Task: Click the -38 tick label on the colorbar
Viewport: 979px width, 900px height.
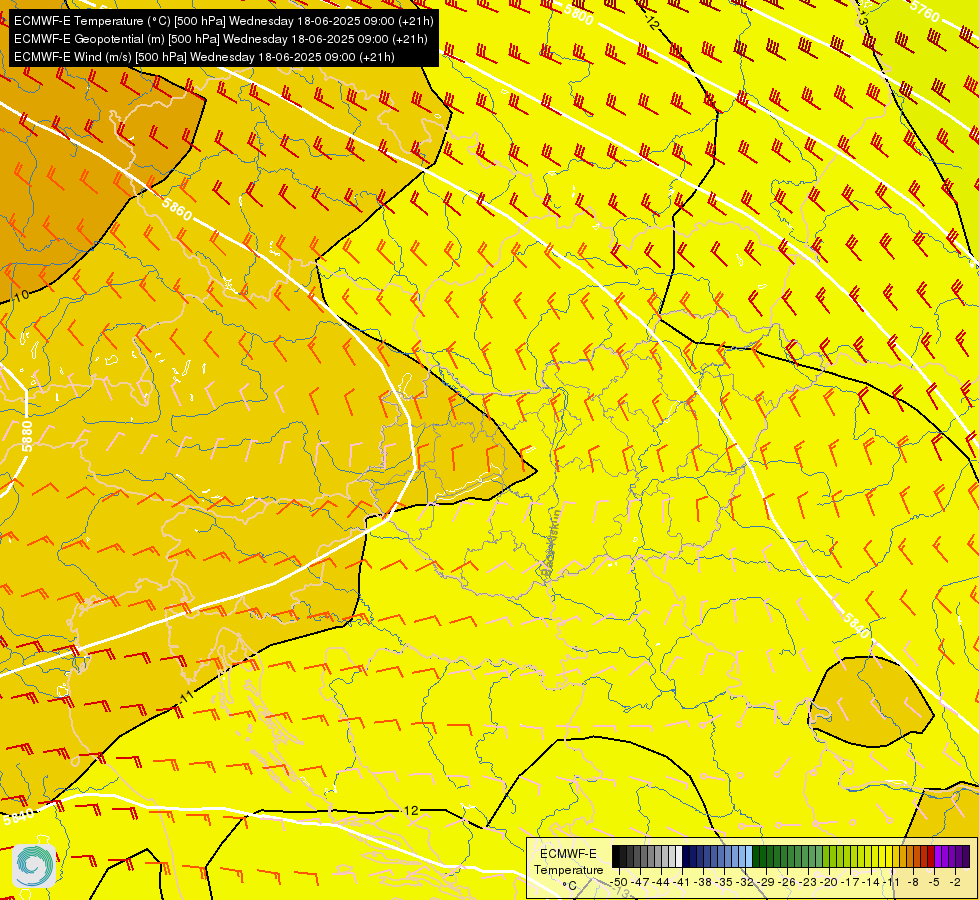Action: coord(702,882)
